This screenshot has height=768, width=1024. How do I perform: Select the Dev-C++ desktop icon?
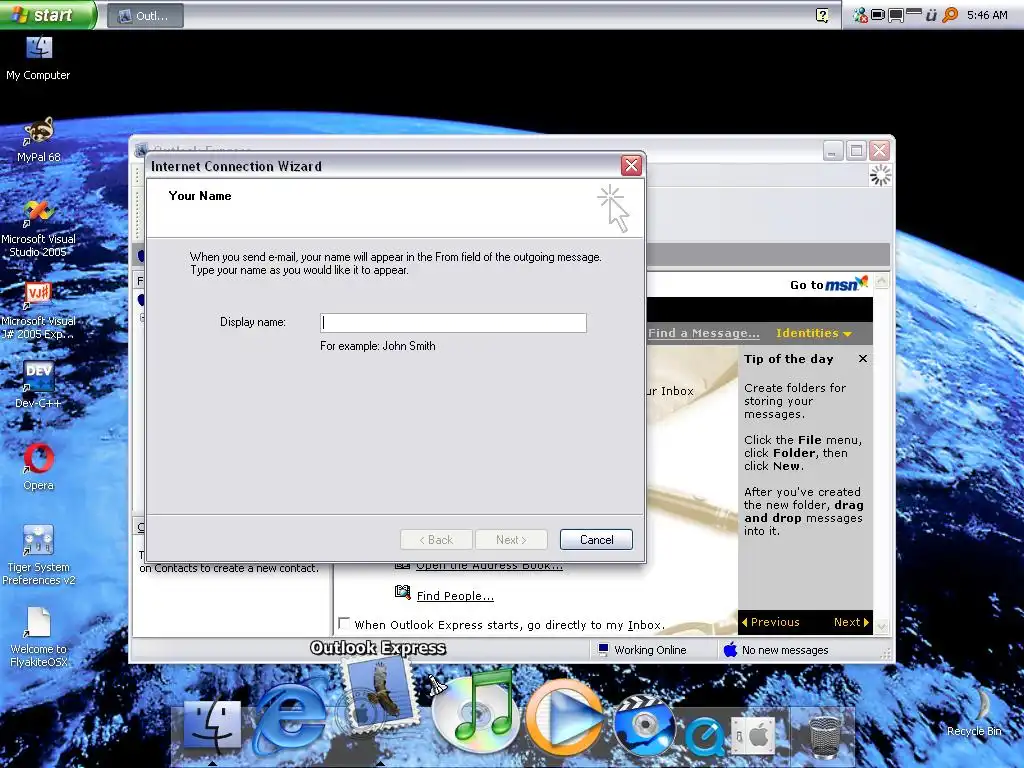(39, 385)
